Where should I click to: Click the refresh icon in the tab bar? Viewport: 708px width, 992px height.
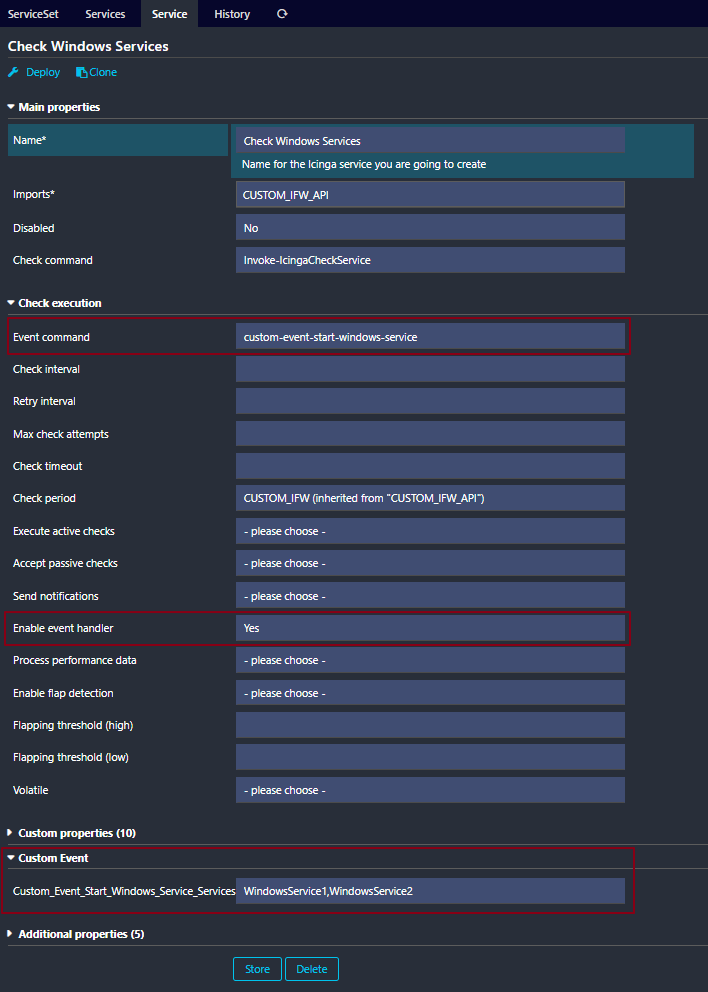[282, 14]
